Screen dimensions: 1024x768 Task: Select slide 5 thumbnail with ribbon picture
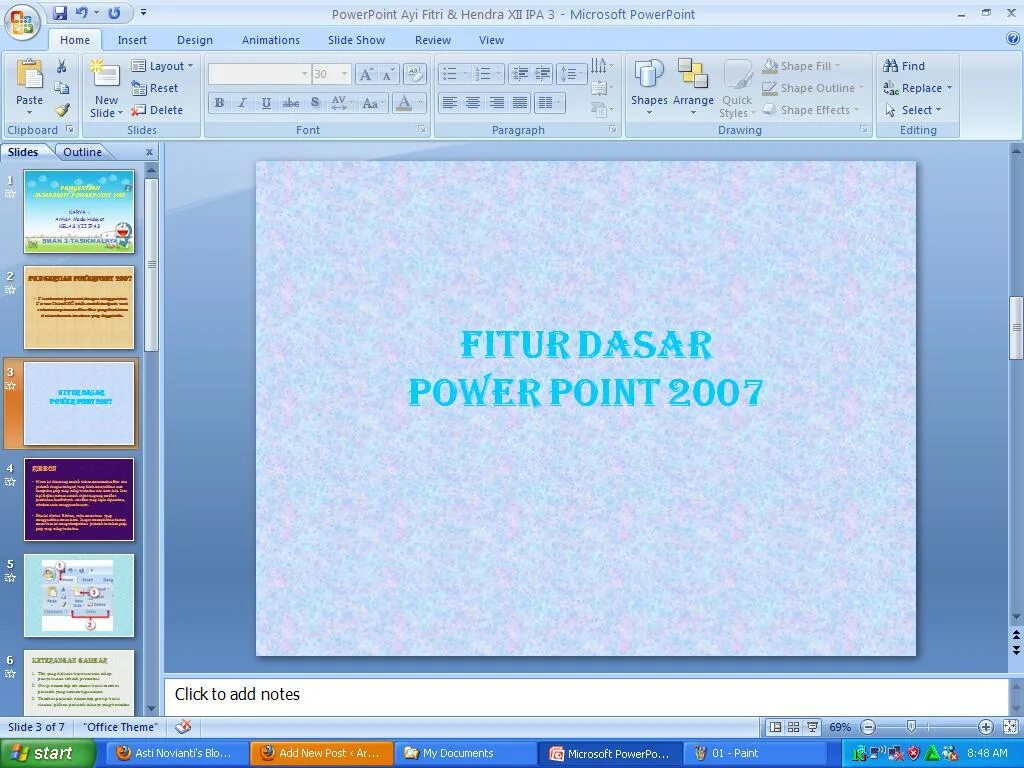(x=79, y=595)
